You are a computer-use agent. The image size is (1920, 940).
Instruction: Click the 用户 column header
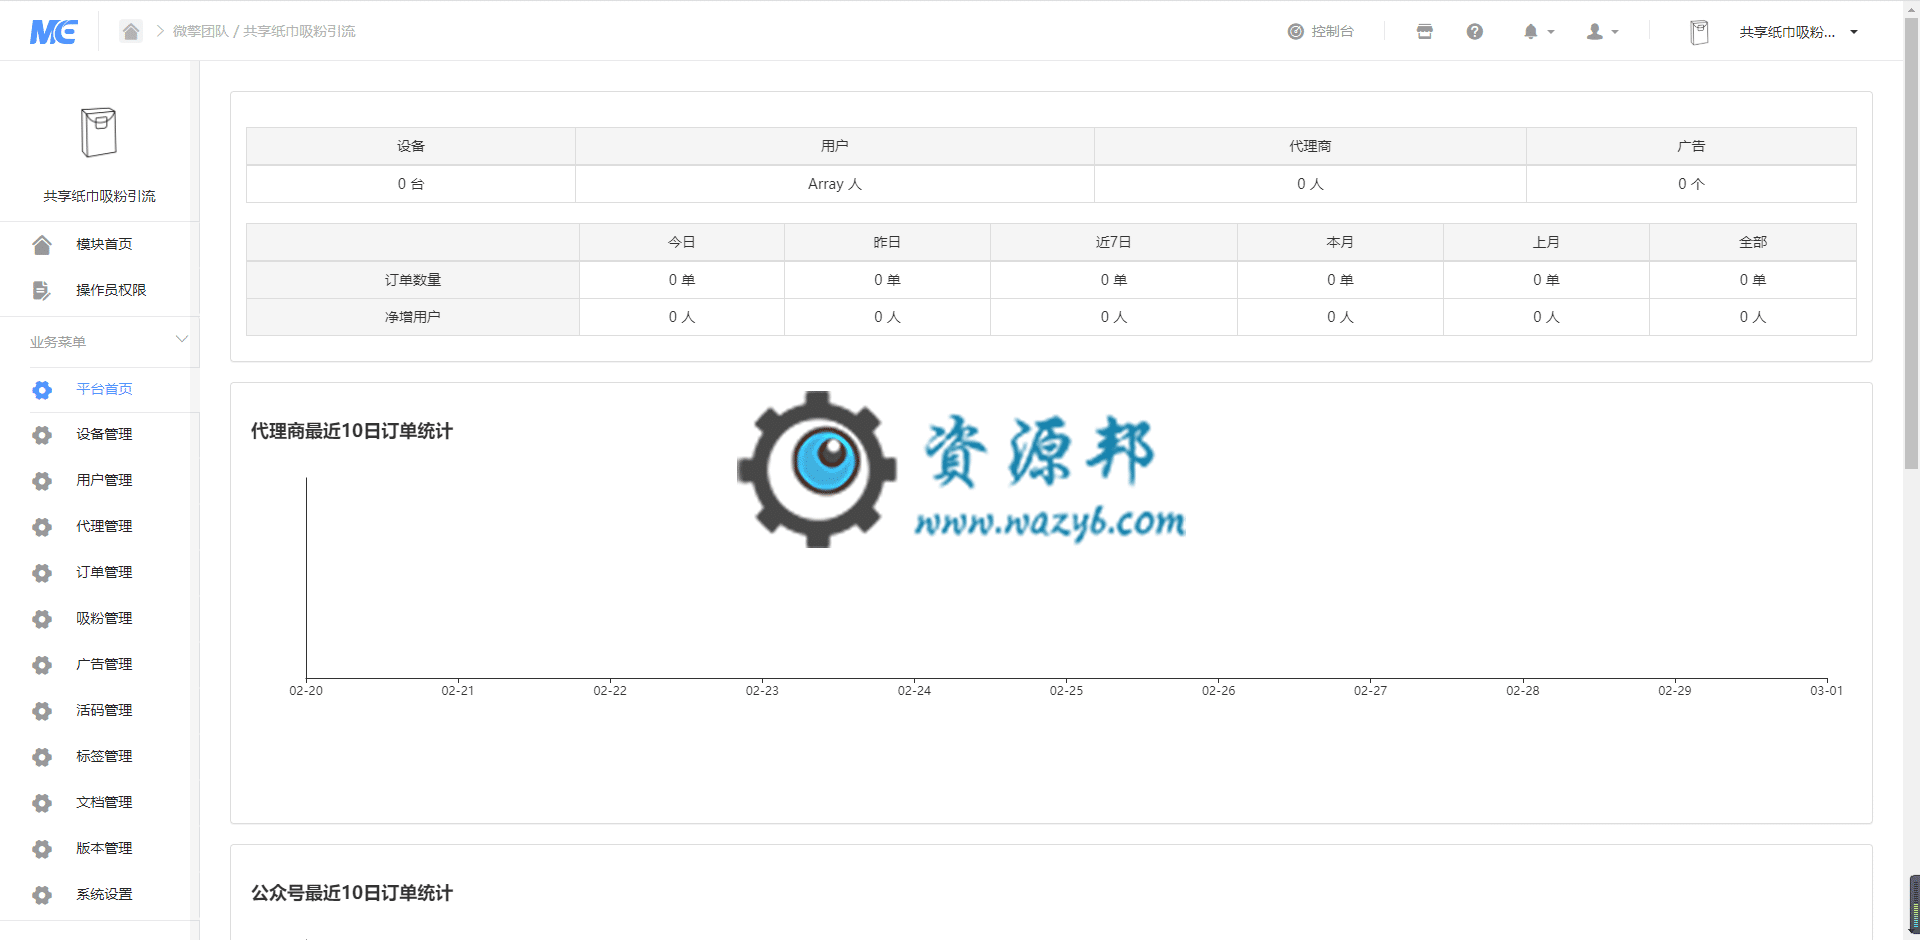click(x=835, y=146)
